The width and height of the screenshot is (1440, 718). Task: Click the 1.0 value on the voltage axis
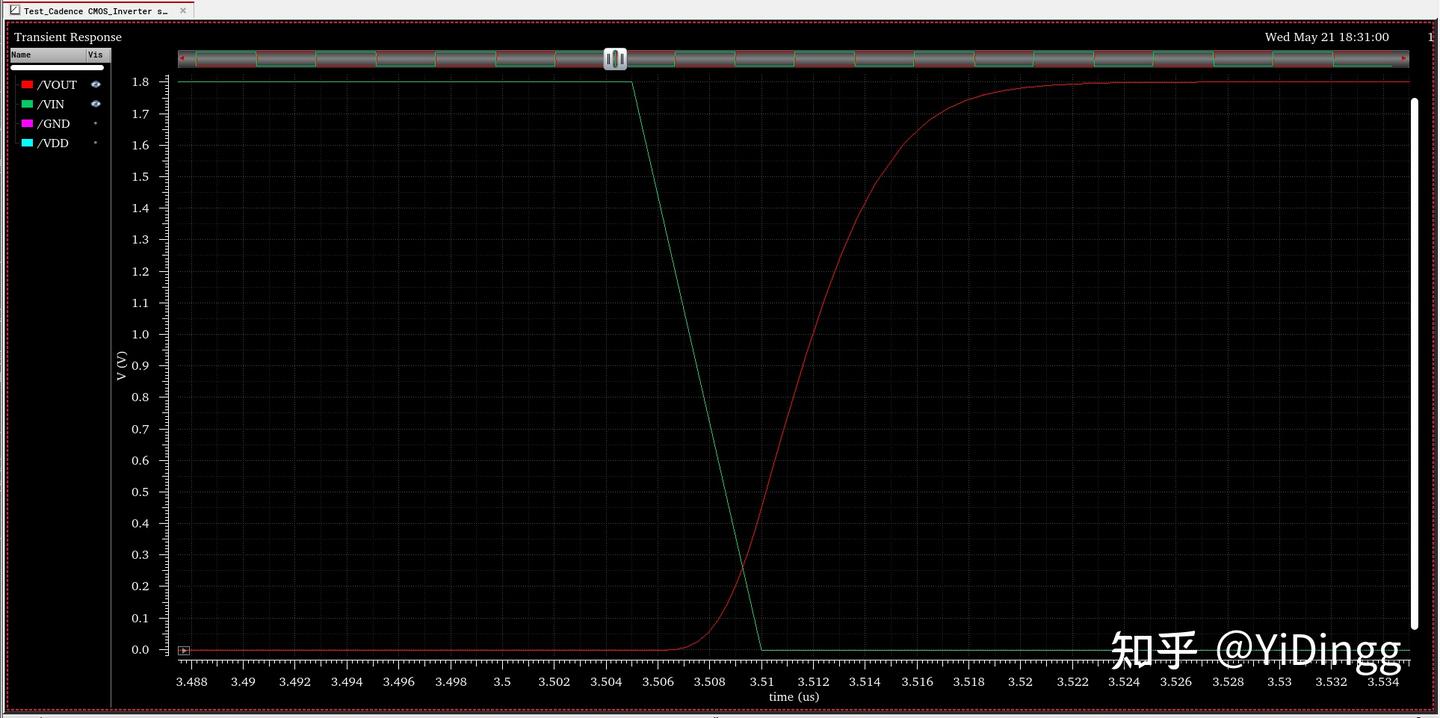point(141,335)
